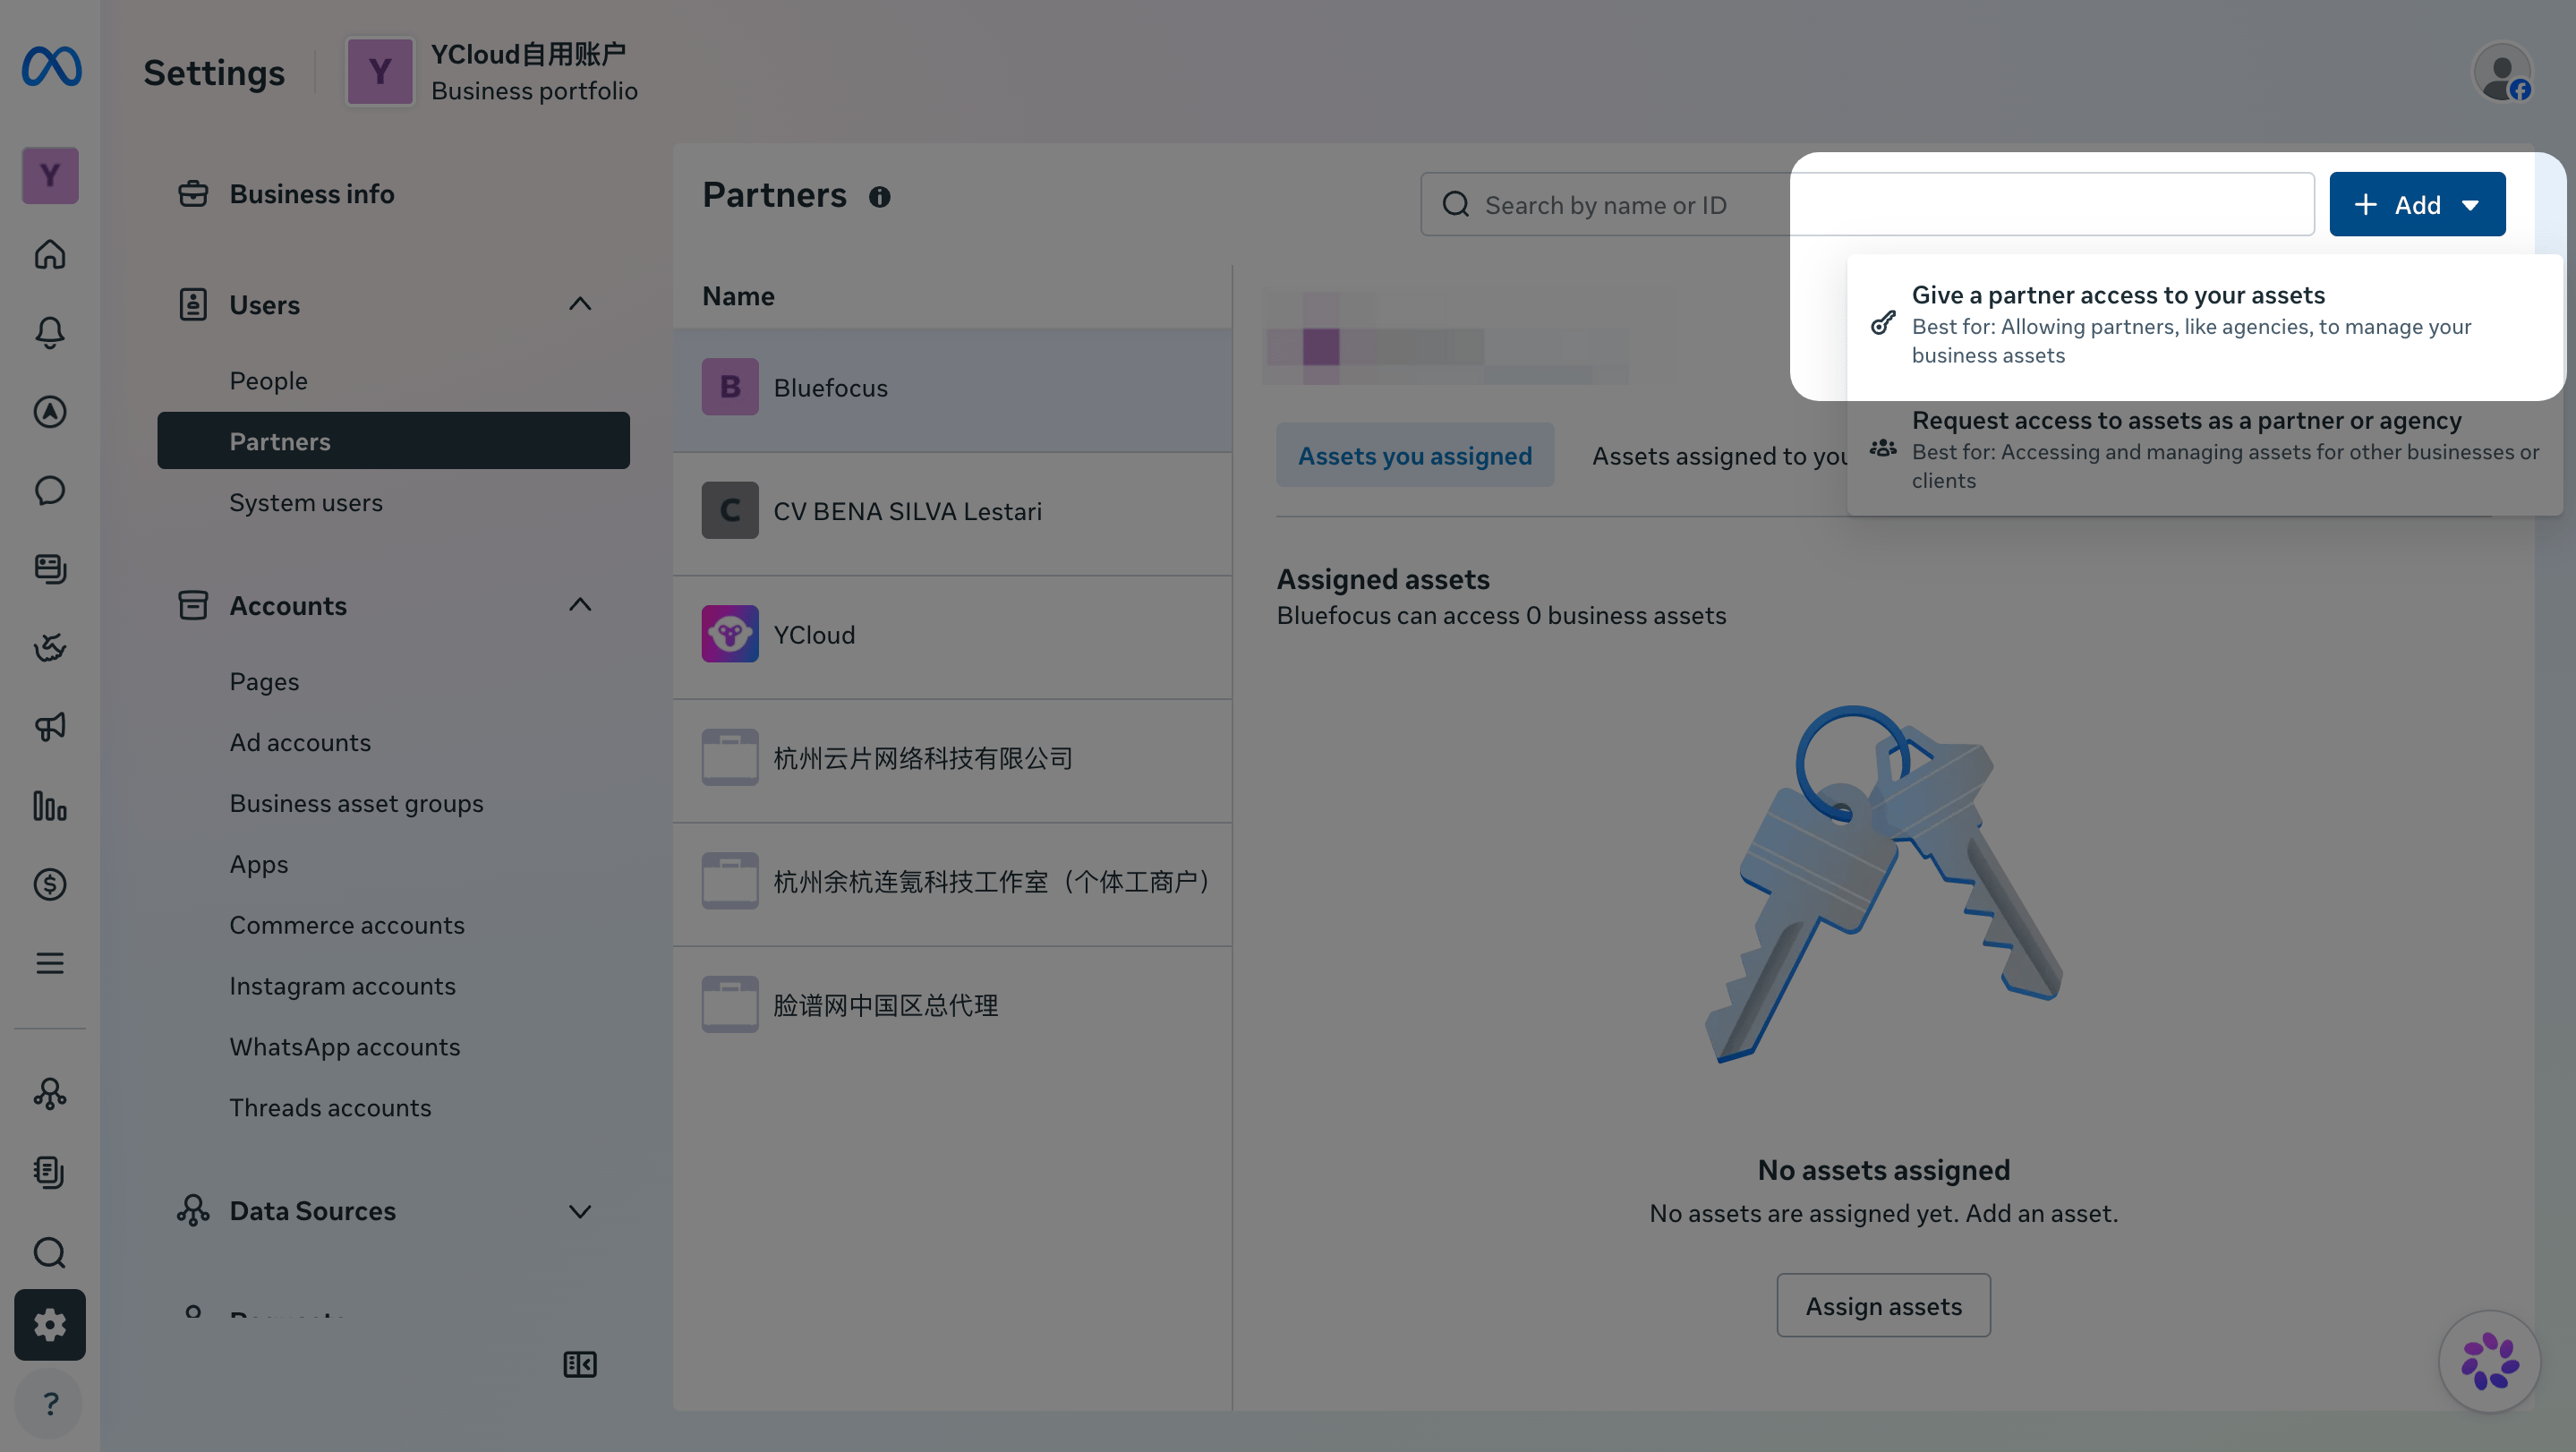The width and height of the screenshot is (2576, 1452).
Task: Collapse the Accounts section
Action: click(580, 605)
